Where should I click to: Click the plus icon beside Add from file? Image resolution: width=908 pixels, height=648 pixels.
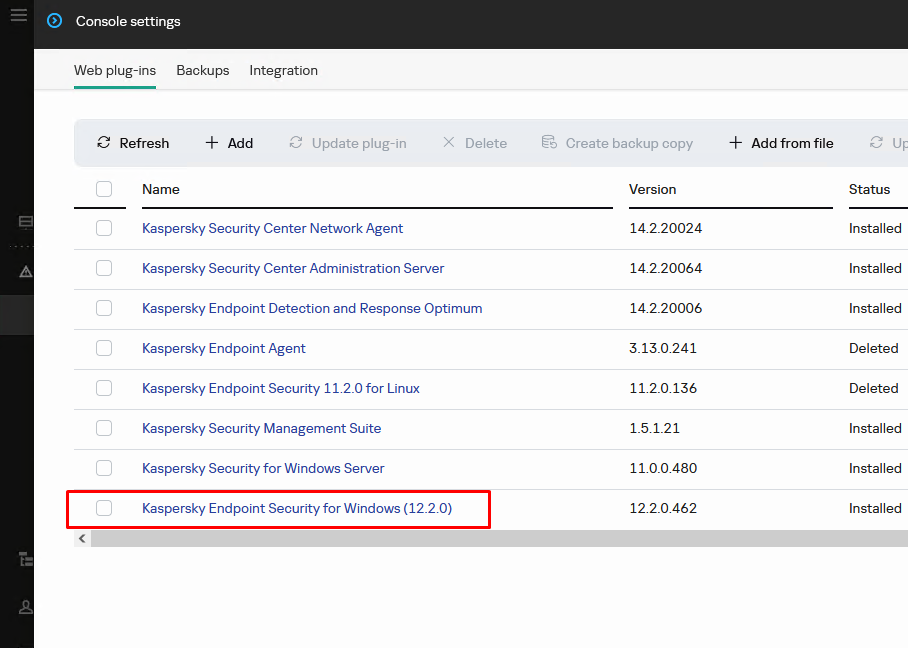(735, 143)
